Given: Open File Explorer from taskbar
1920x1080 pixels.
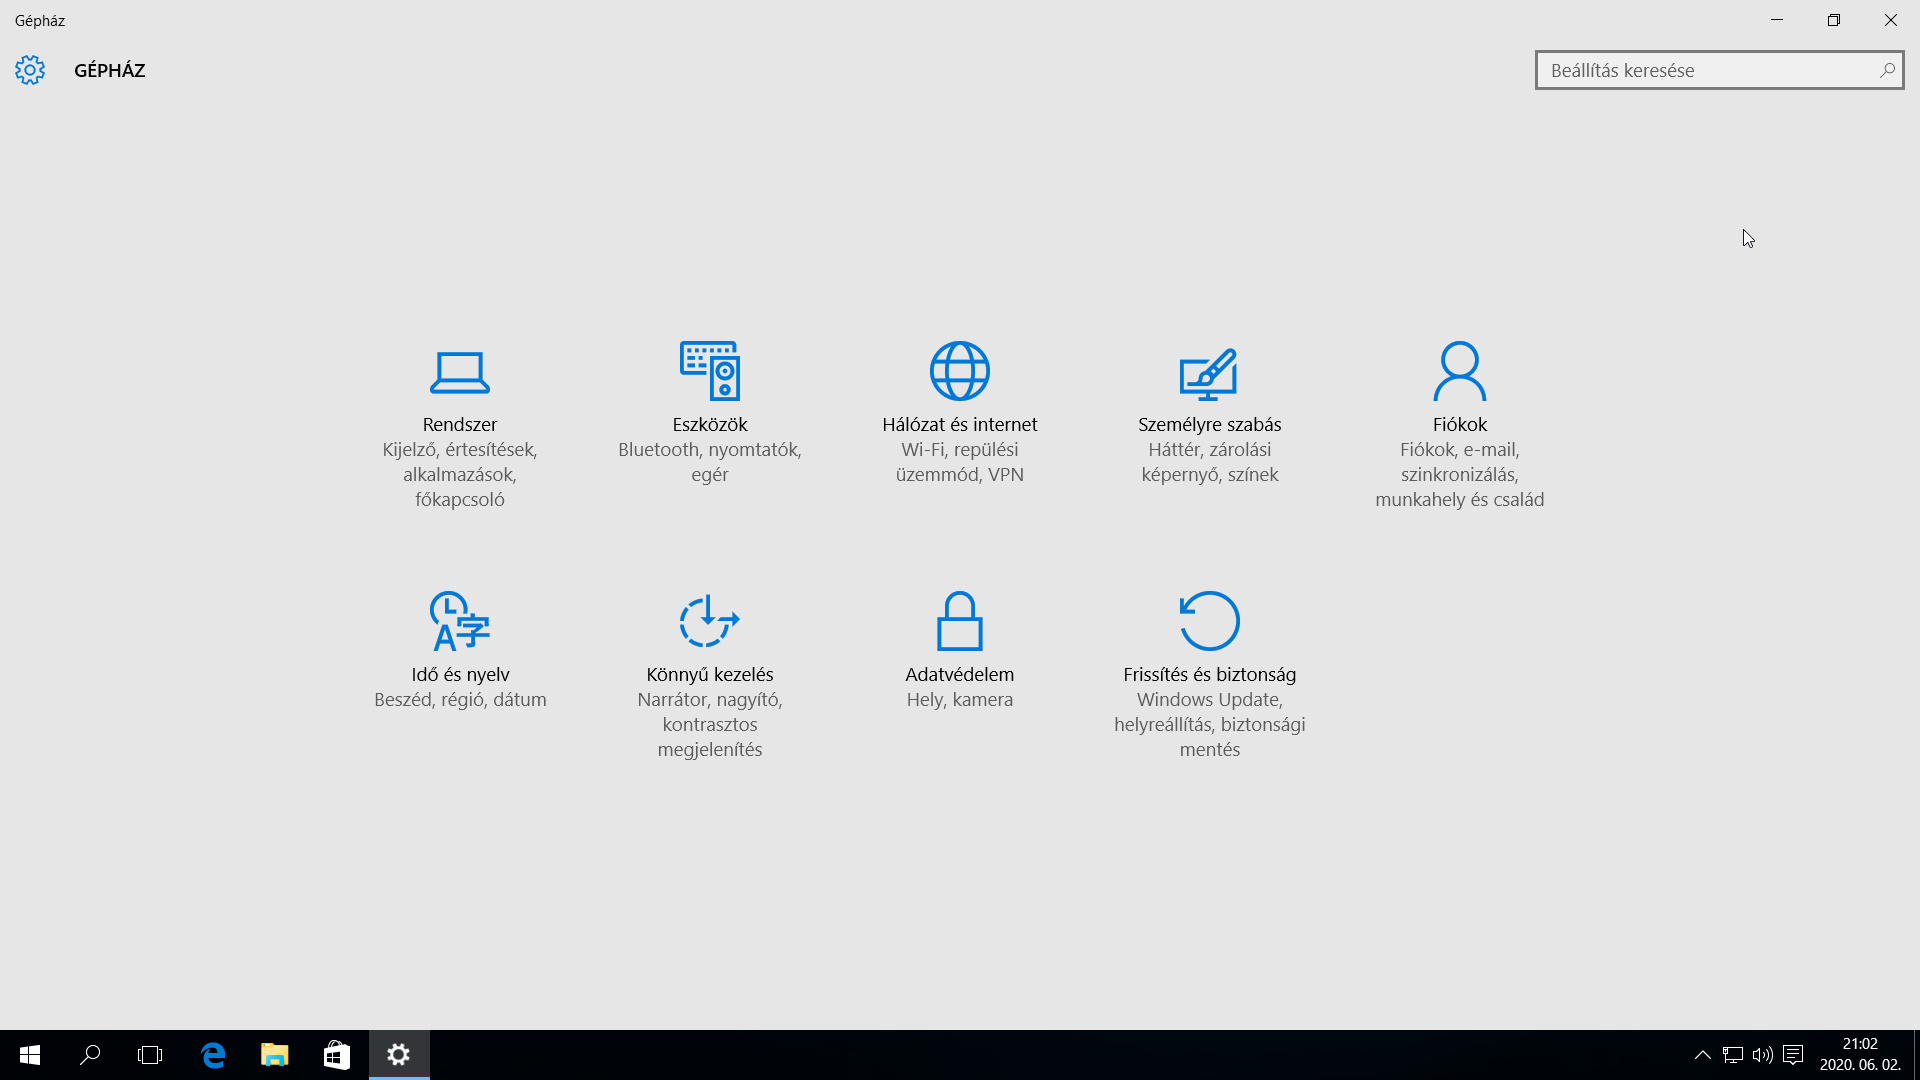Looking at the screenshot, I should [275, 1055].
